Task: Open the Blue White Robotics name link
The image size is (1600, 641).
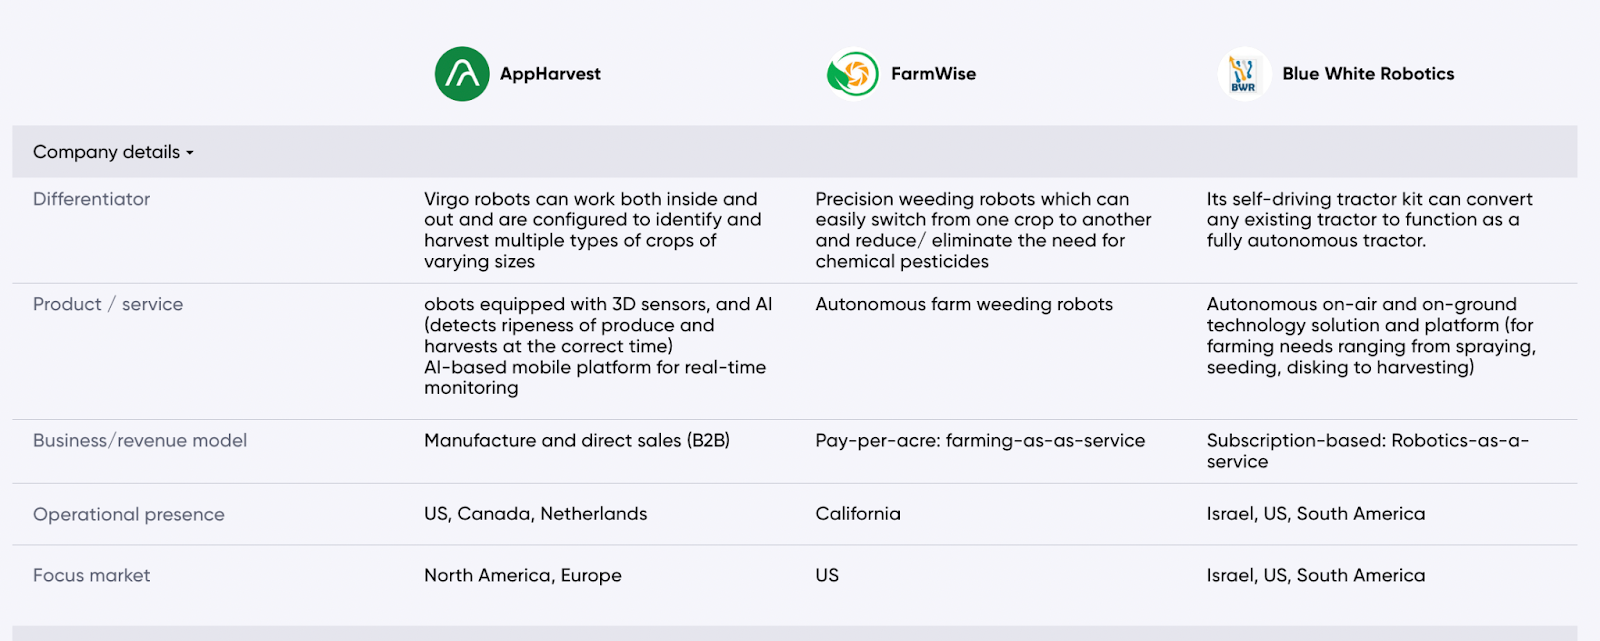Action: [x=1368, y=74]
